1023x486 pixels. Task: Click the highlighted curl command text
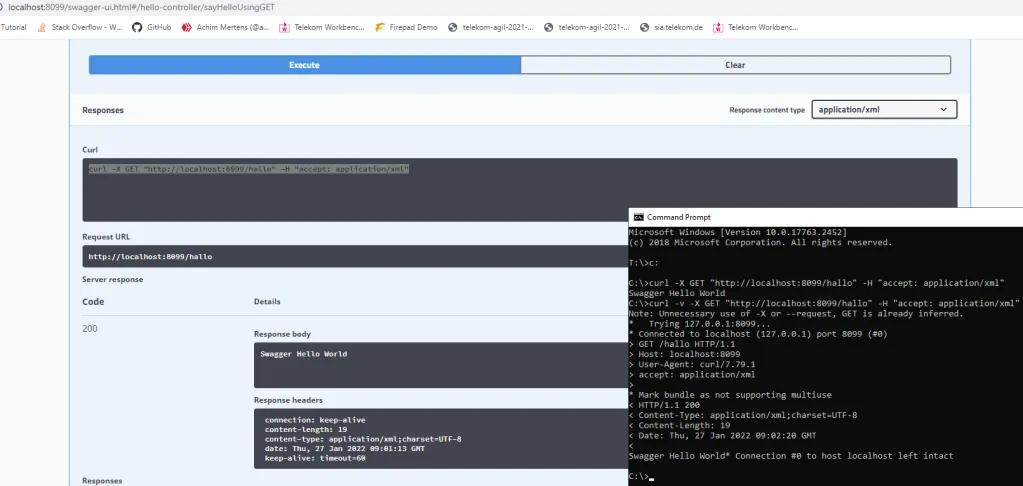[249, 169]
